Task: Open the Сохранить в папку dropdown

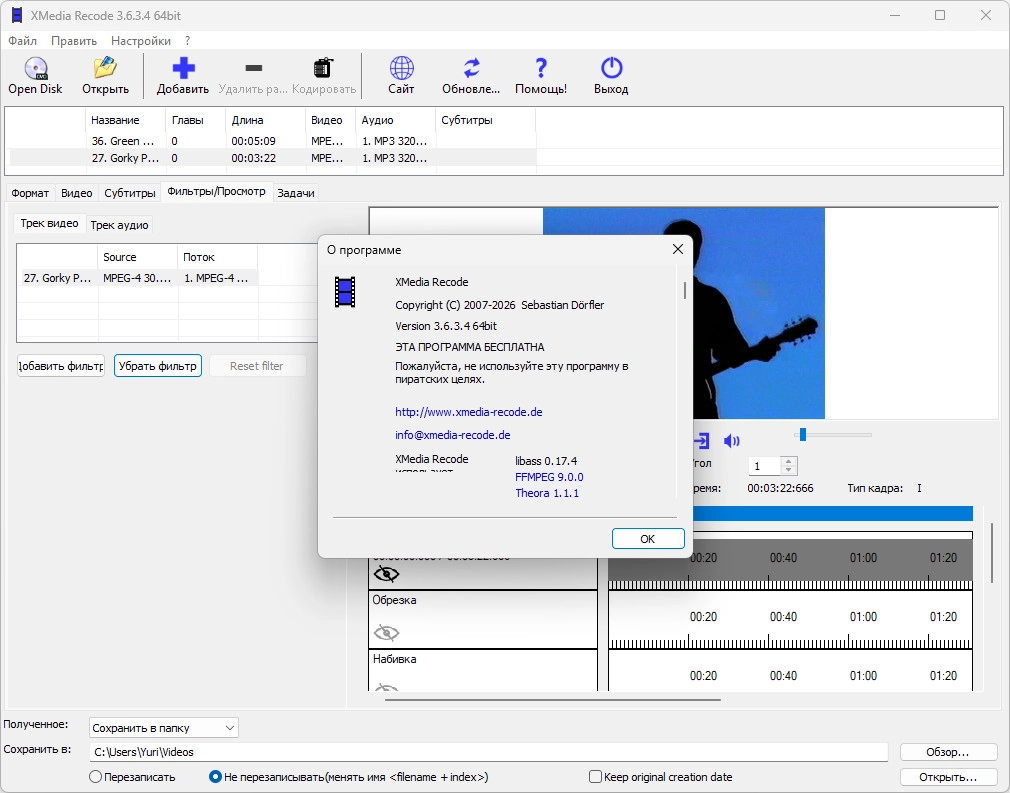Action: 164,728
